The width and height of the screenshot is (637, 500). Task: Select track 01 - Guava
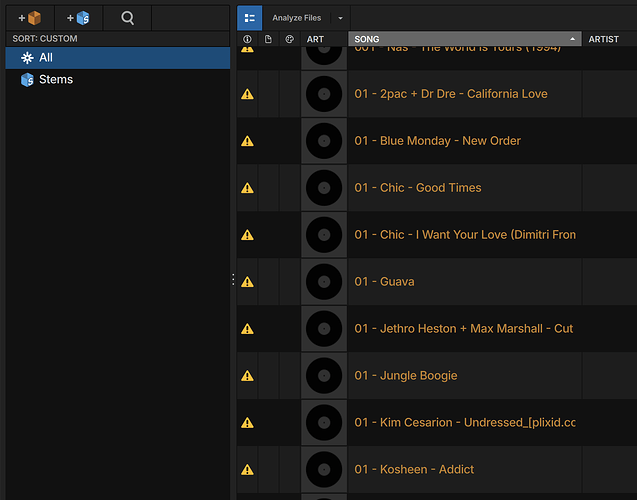(x=384, y=281)
